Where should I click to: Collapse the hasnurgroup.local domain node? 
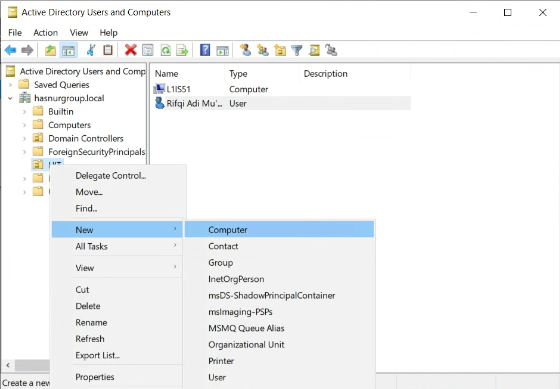(10, 98)
